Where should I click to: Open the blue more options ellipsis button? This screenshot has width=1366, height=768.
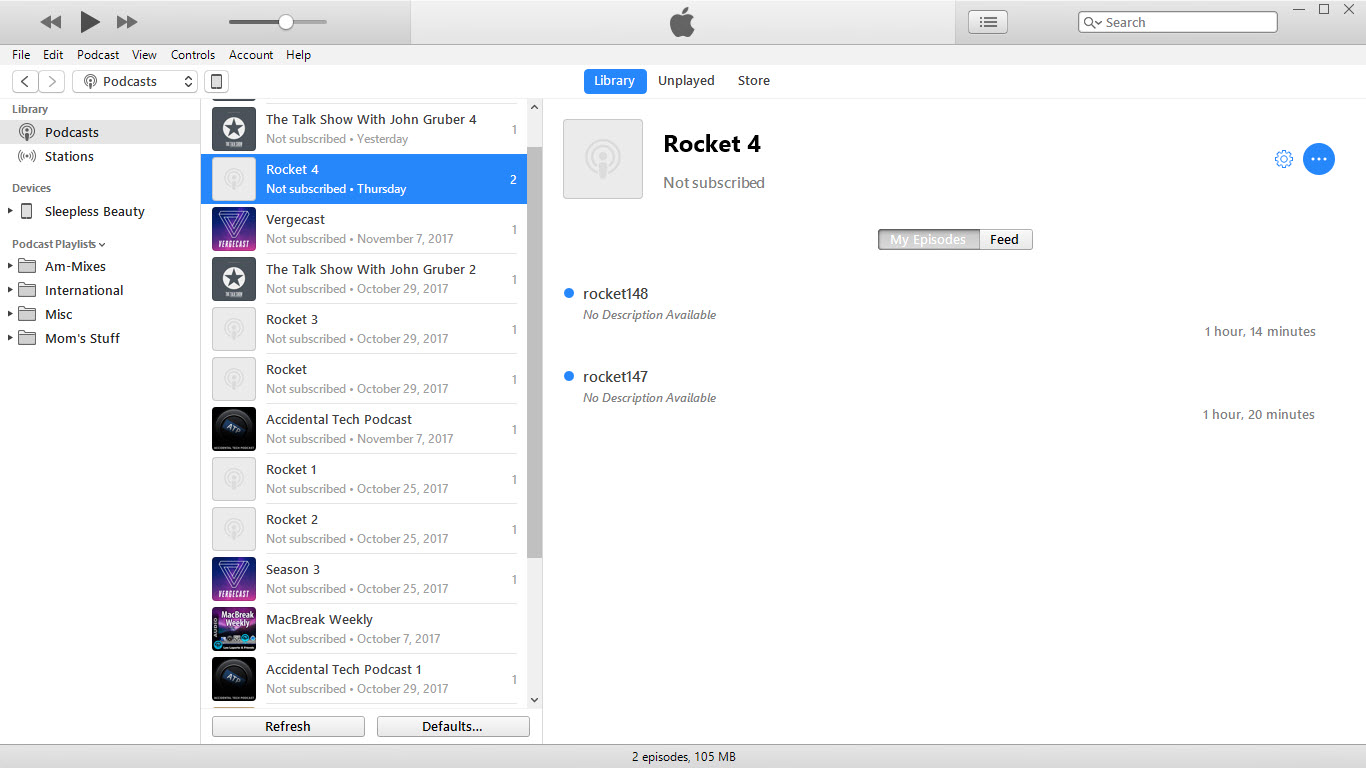[x=1318, y=159]
